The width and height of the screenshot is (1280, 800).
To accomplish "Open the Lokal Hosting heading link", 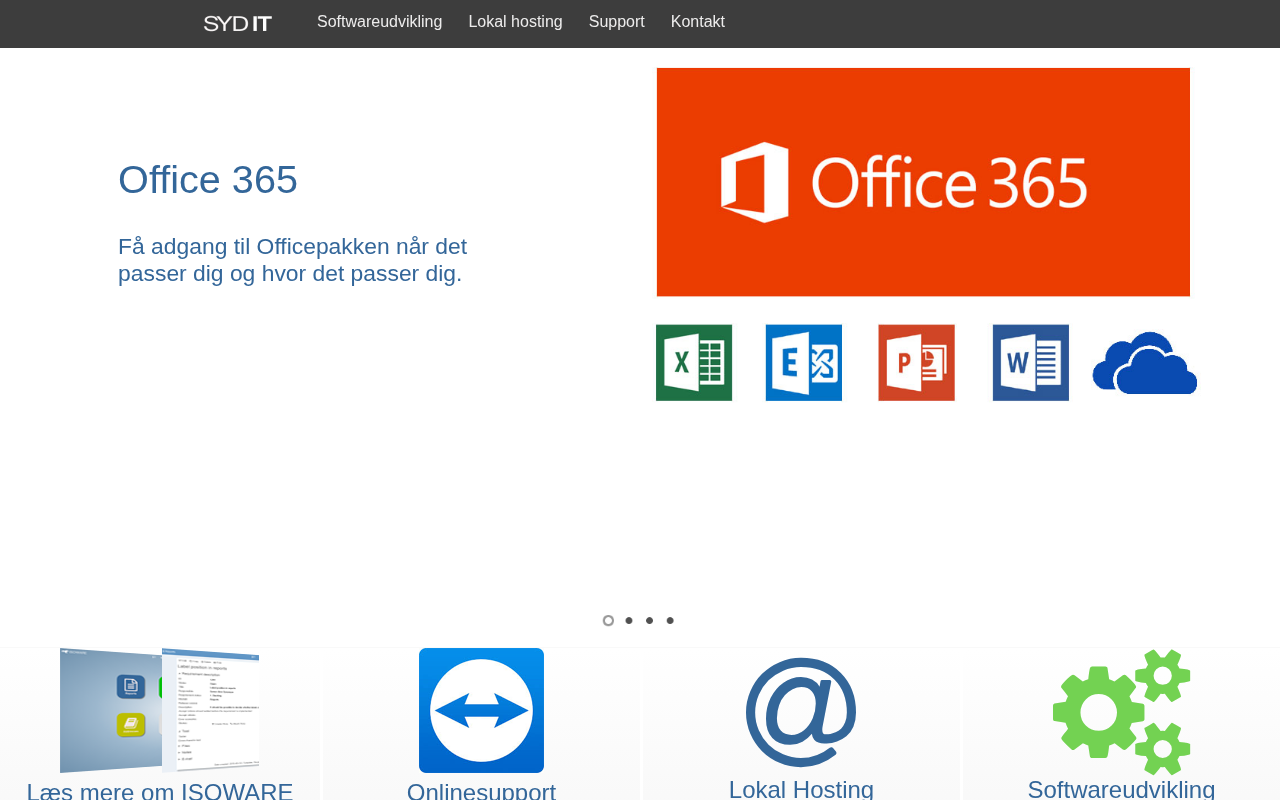I will [x=801, y=789].
